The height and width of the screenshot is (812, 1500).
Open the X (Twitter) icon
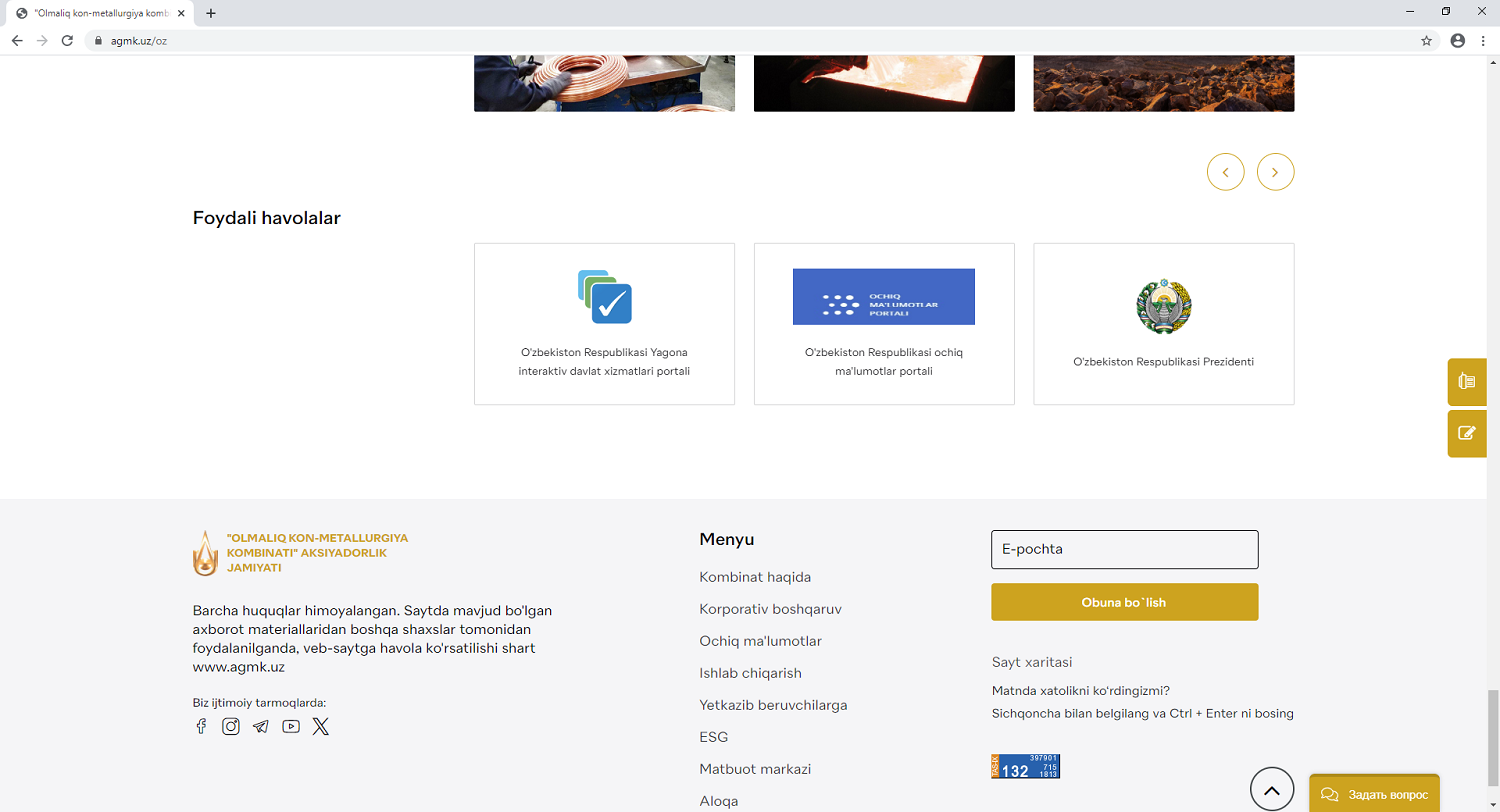[x=320, y=727]
